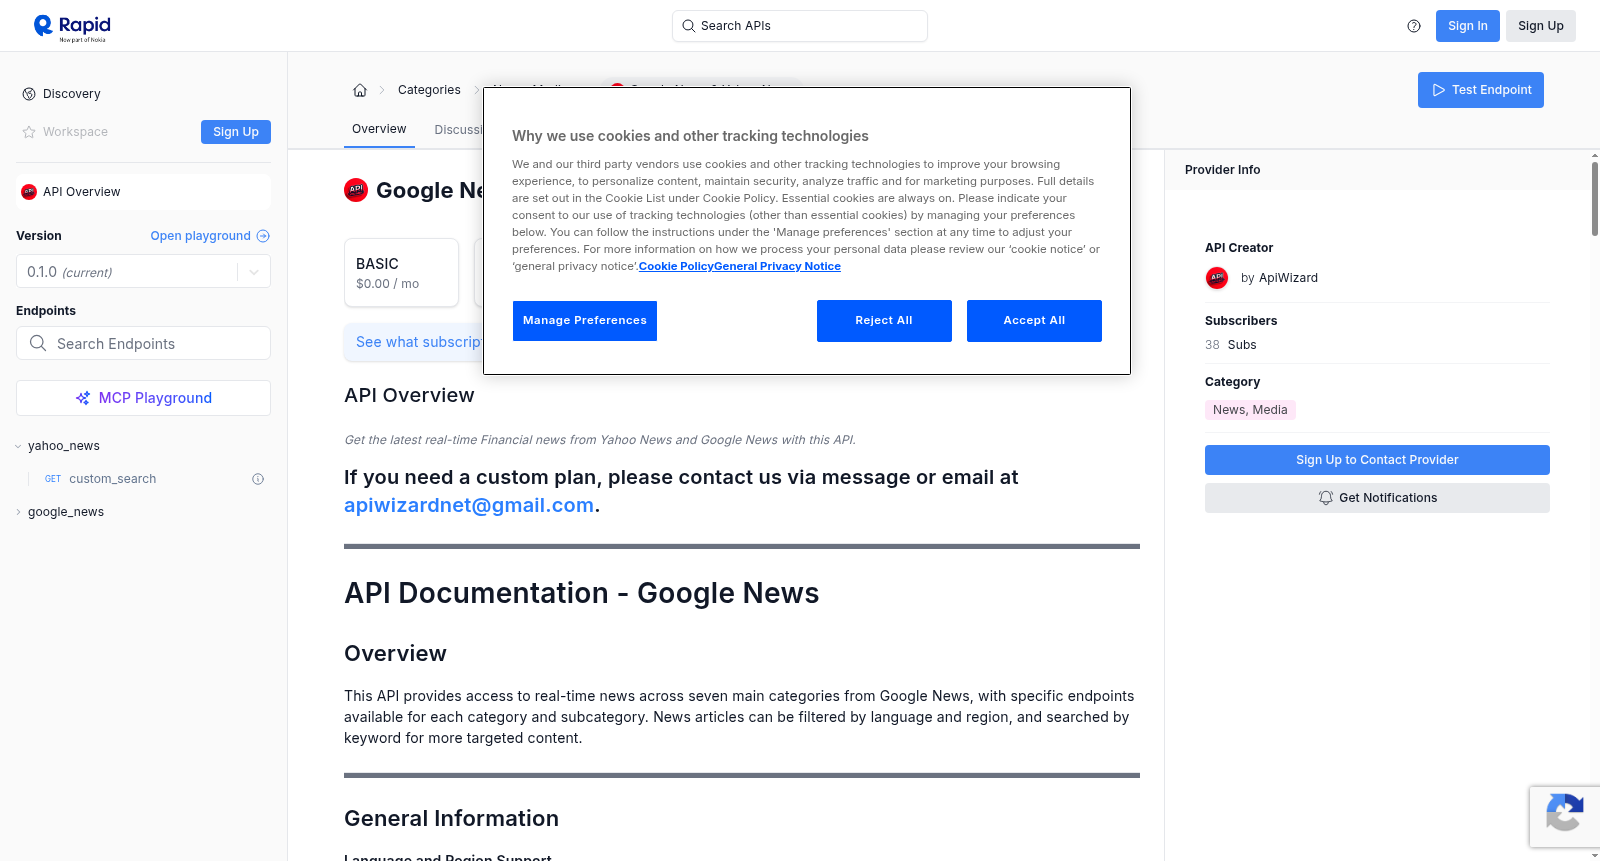This screenshot has height=861, width=1600.
Task: Open the reCAPTCHA badge
Action: tap(1565, 817)
